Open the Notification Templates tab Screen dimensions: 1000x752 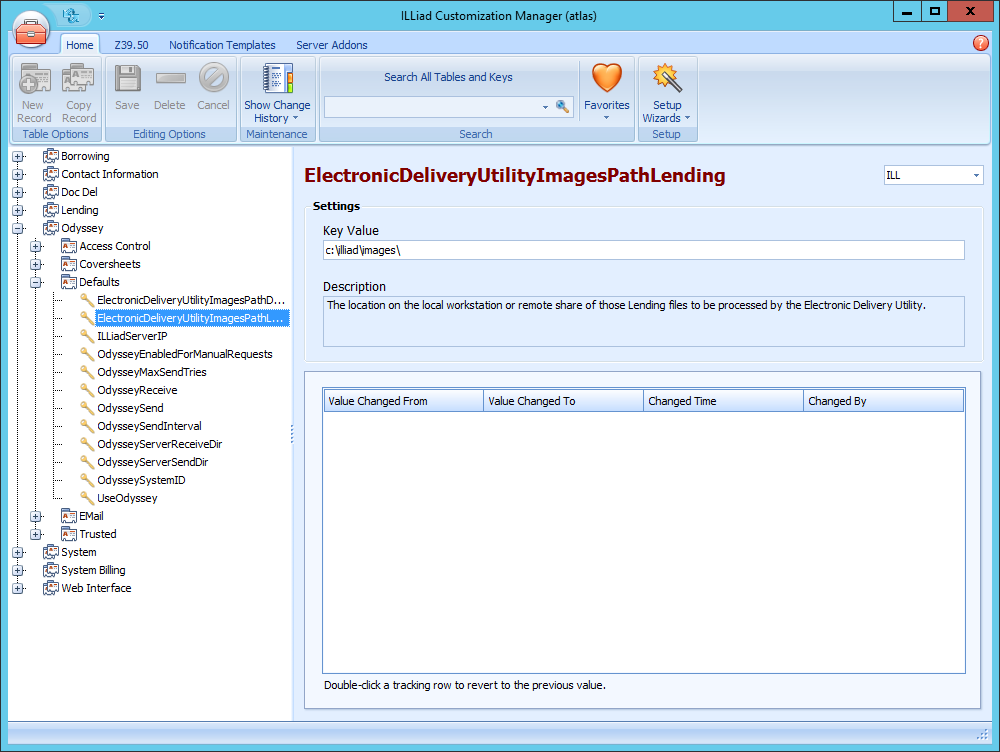[x=222, y=45]
